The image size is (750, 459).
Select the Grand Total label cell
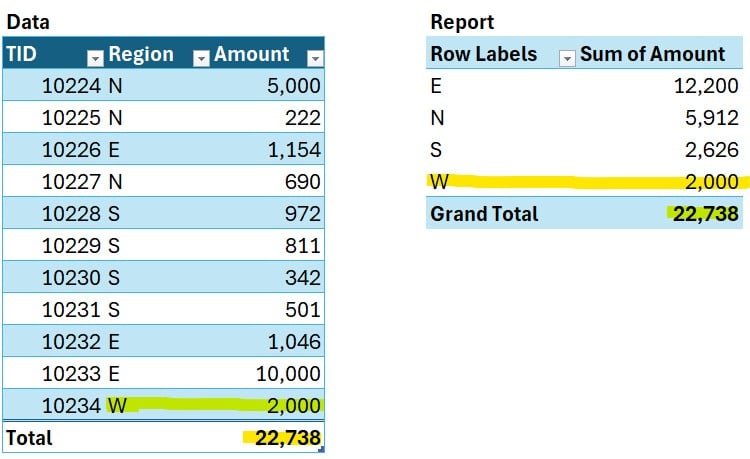(x=484, y=214)
